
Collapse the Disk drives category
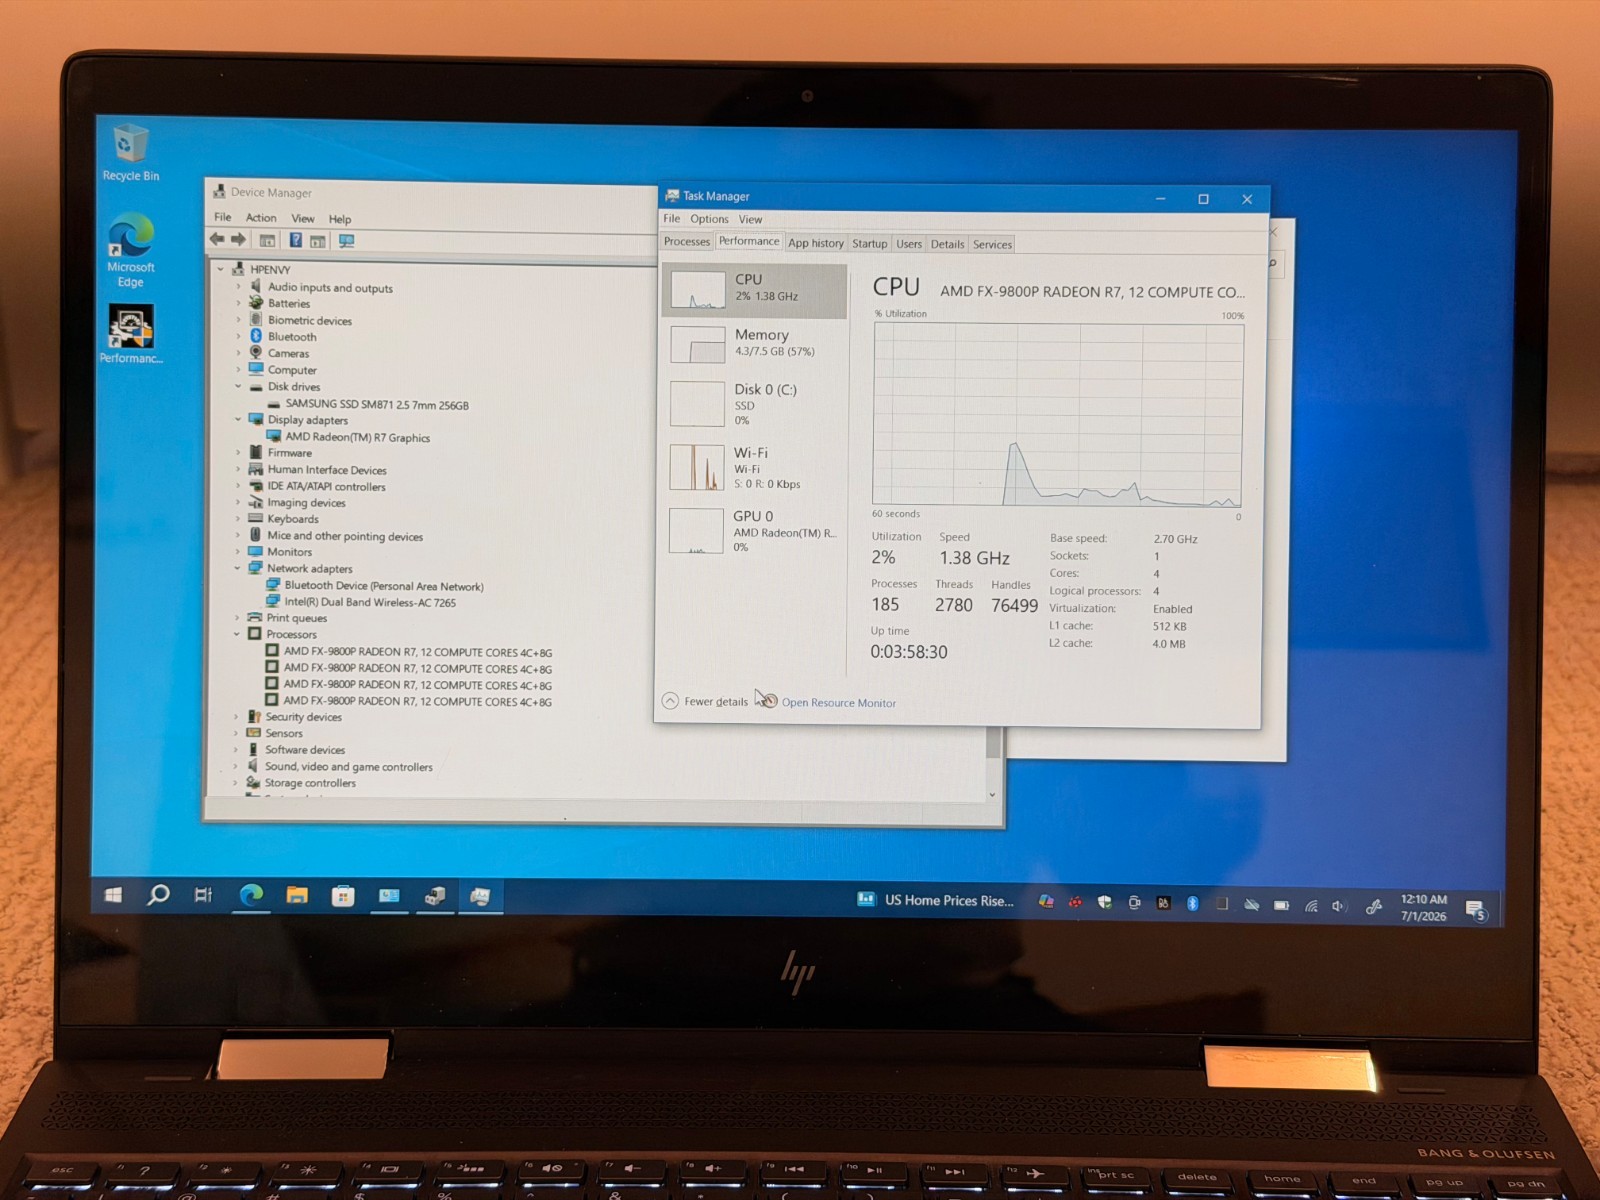tap(238, 386)
